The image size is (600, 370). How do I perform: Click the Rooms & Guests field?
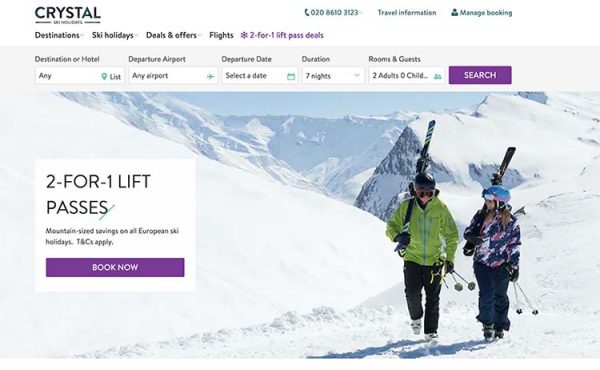tap(406, 76)
